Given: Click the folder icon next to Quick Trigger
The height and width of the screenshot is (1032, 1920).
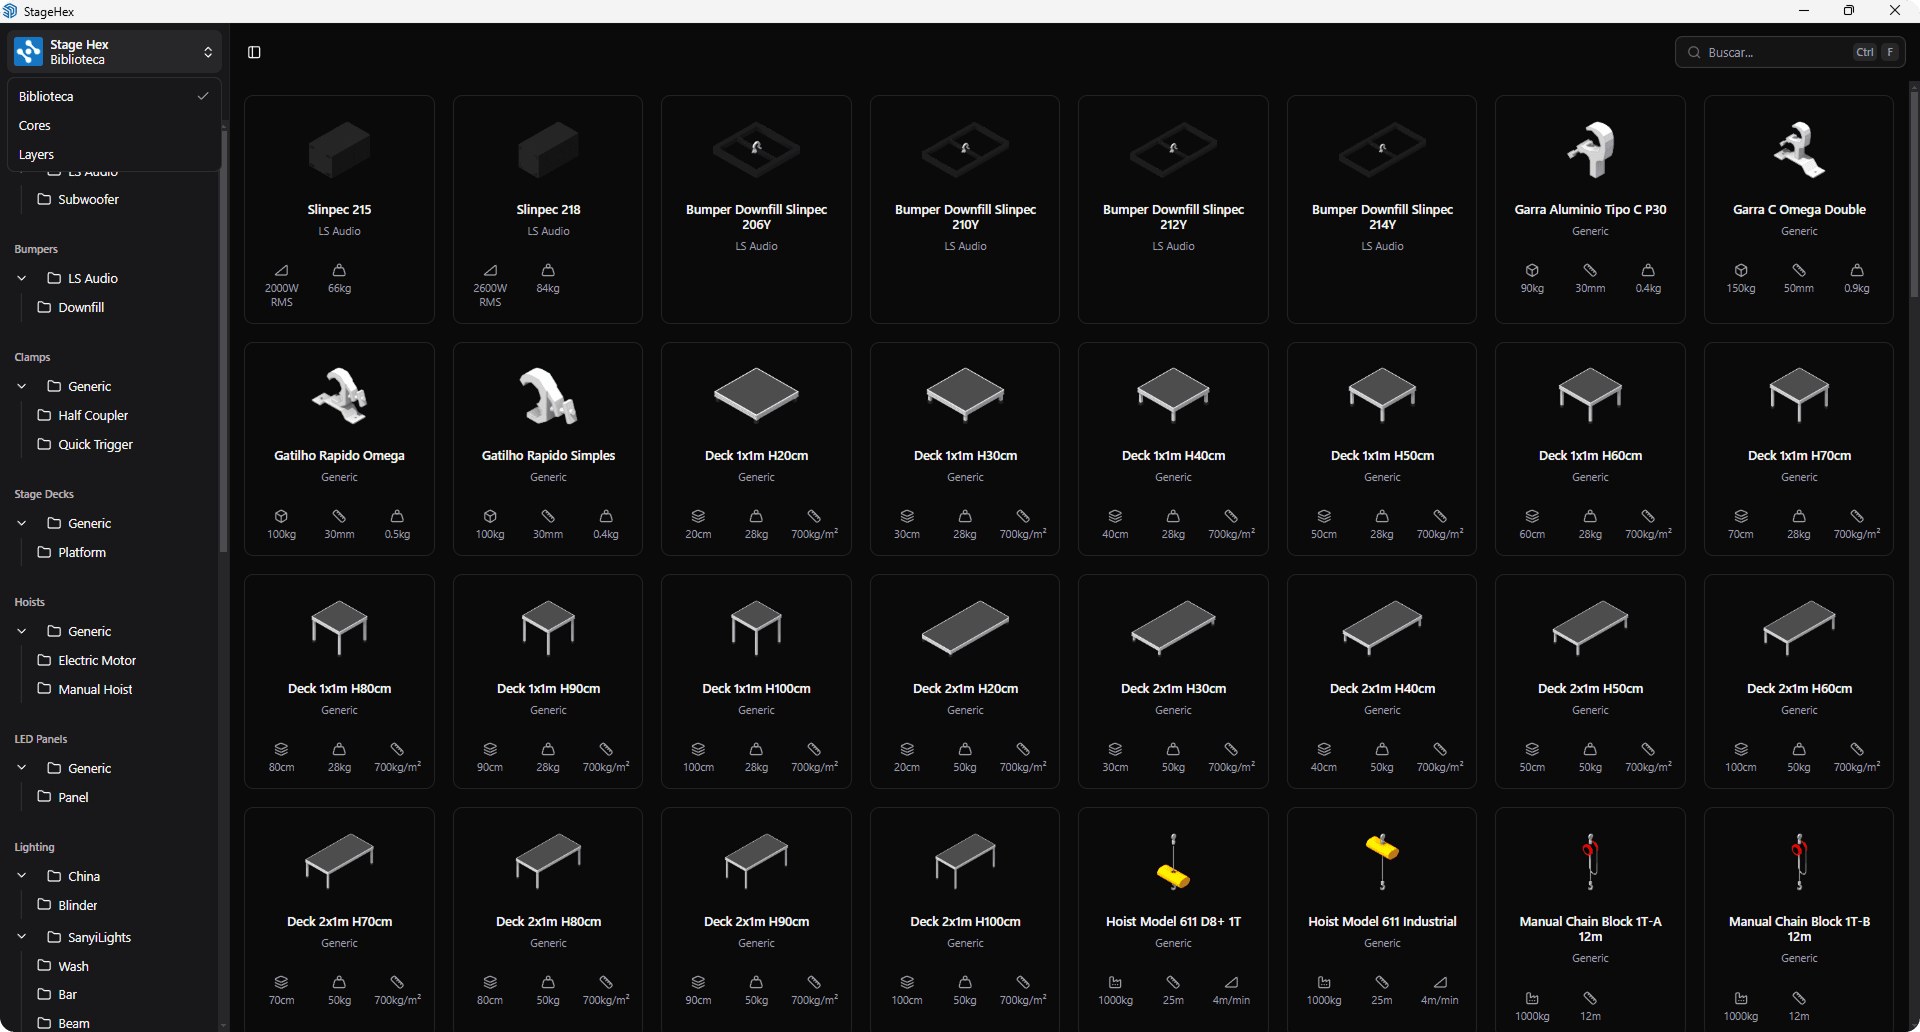Looking at the screenshot, I should pyautogui.click(x=45, y=444).
